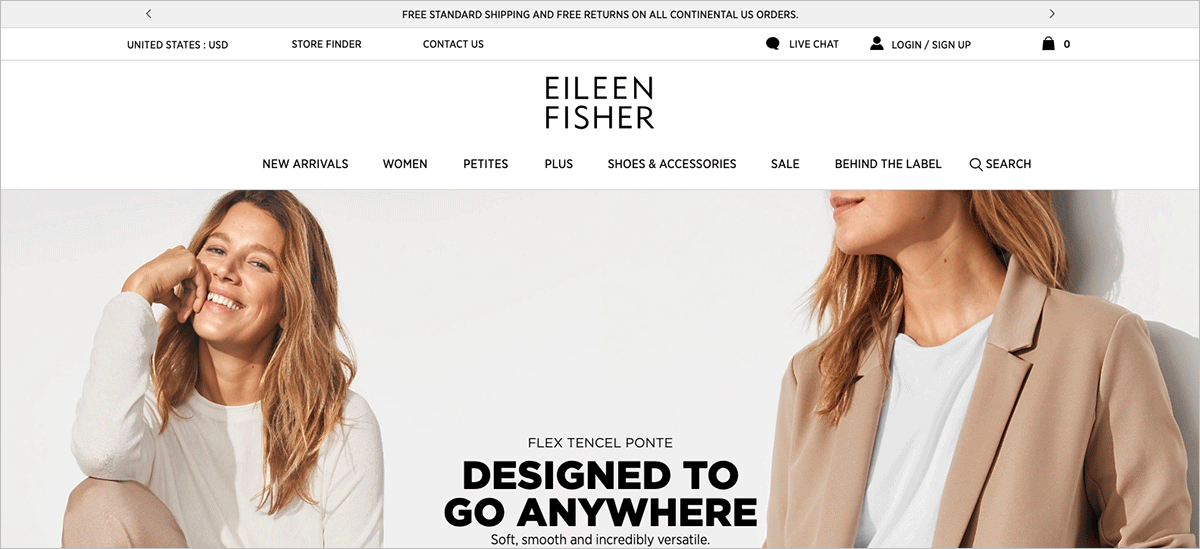Click the previous announcement arrow in top banner

149,14
